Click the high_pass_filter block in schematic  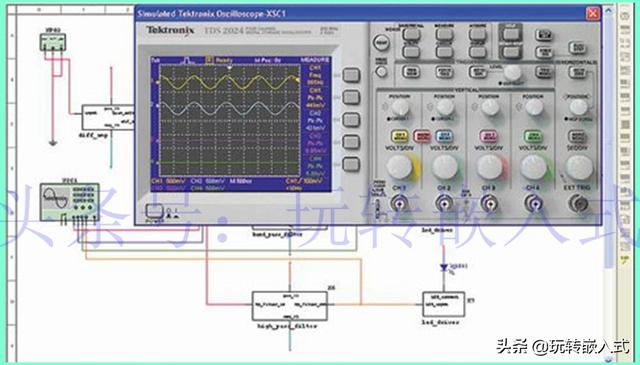[x=289, y=306]
